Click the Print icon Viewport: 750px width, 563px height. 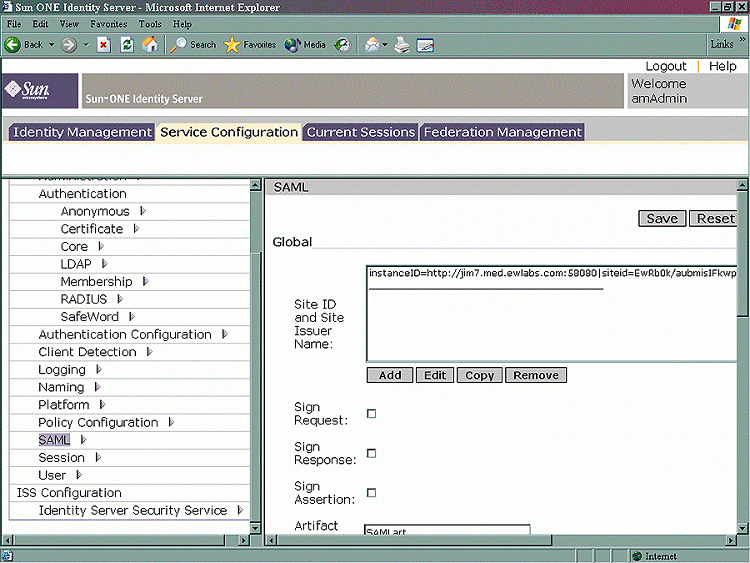pos(402,45)
